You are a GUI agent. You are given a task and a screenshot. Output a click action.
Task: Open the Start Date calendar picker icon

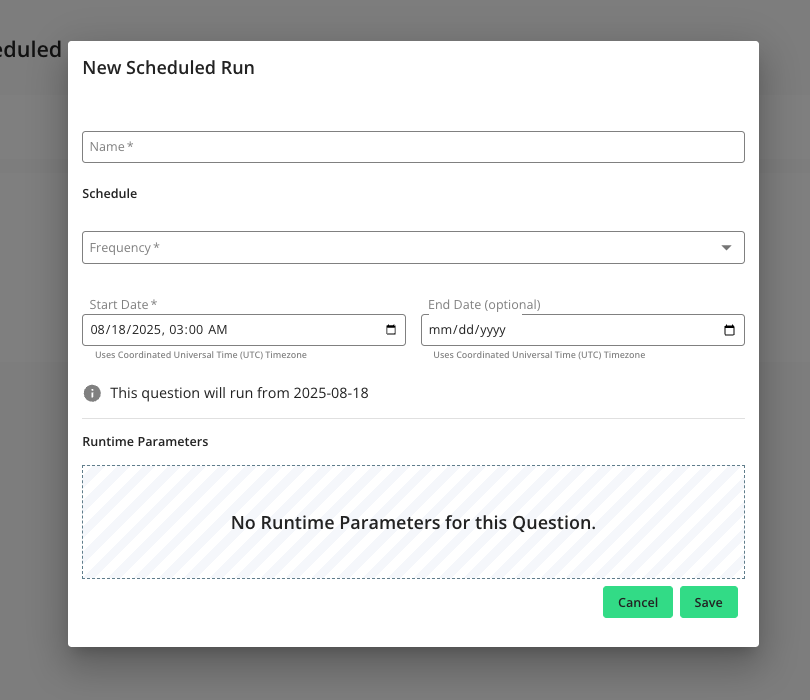(390, 330)
